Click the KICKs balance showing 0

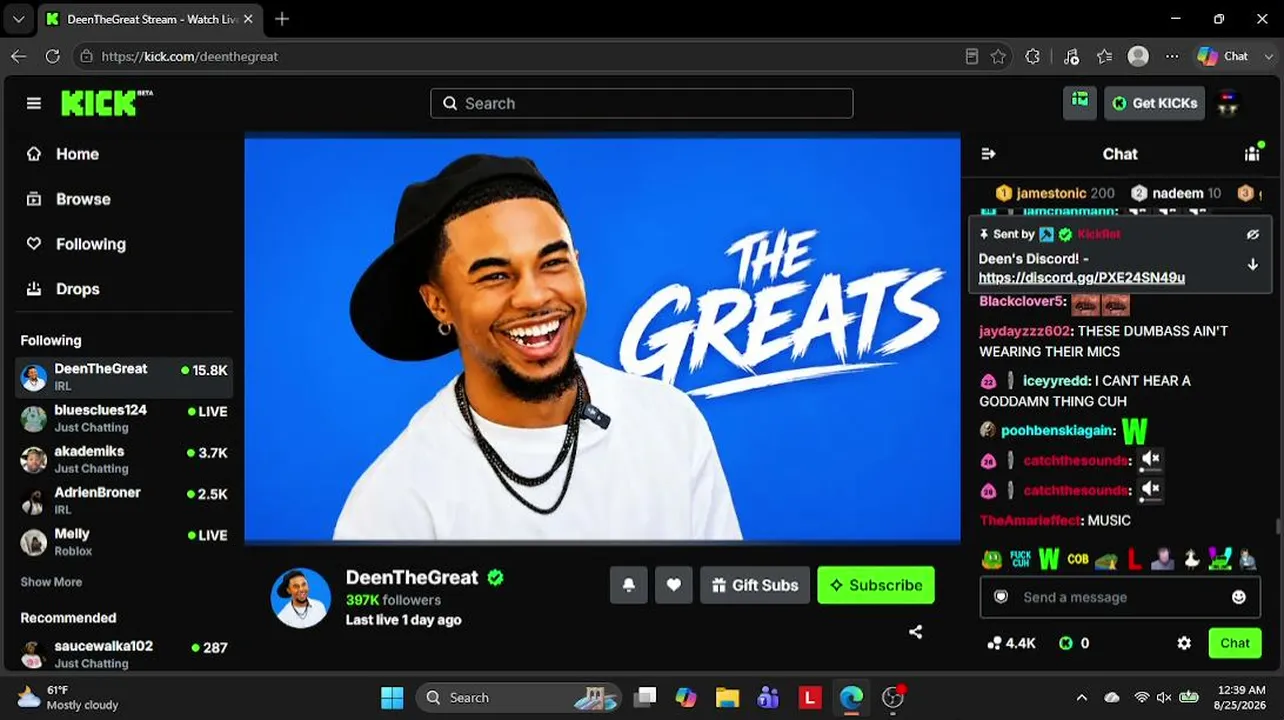[1074, 643]
